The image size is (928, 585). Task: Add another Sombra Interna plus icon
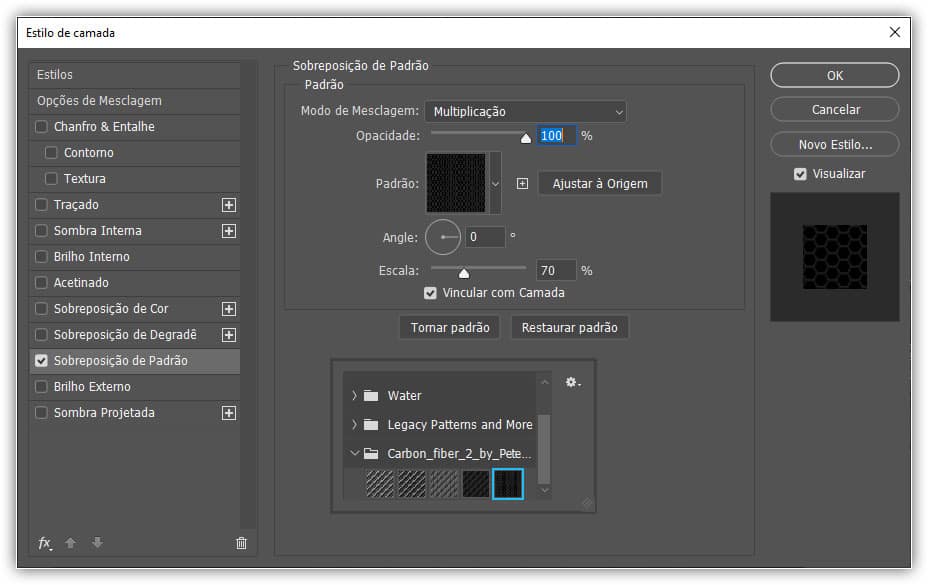click(x=229, y=231)
